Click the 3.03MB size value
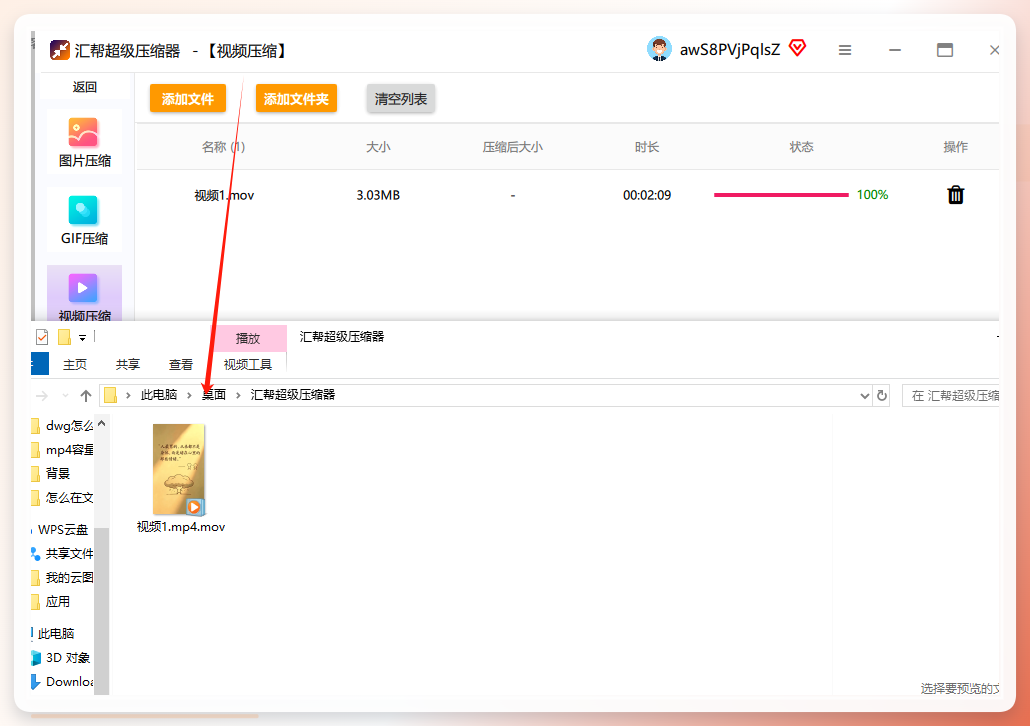This screenshot has width=1030, height=726. point(378,195)
